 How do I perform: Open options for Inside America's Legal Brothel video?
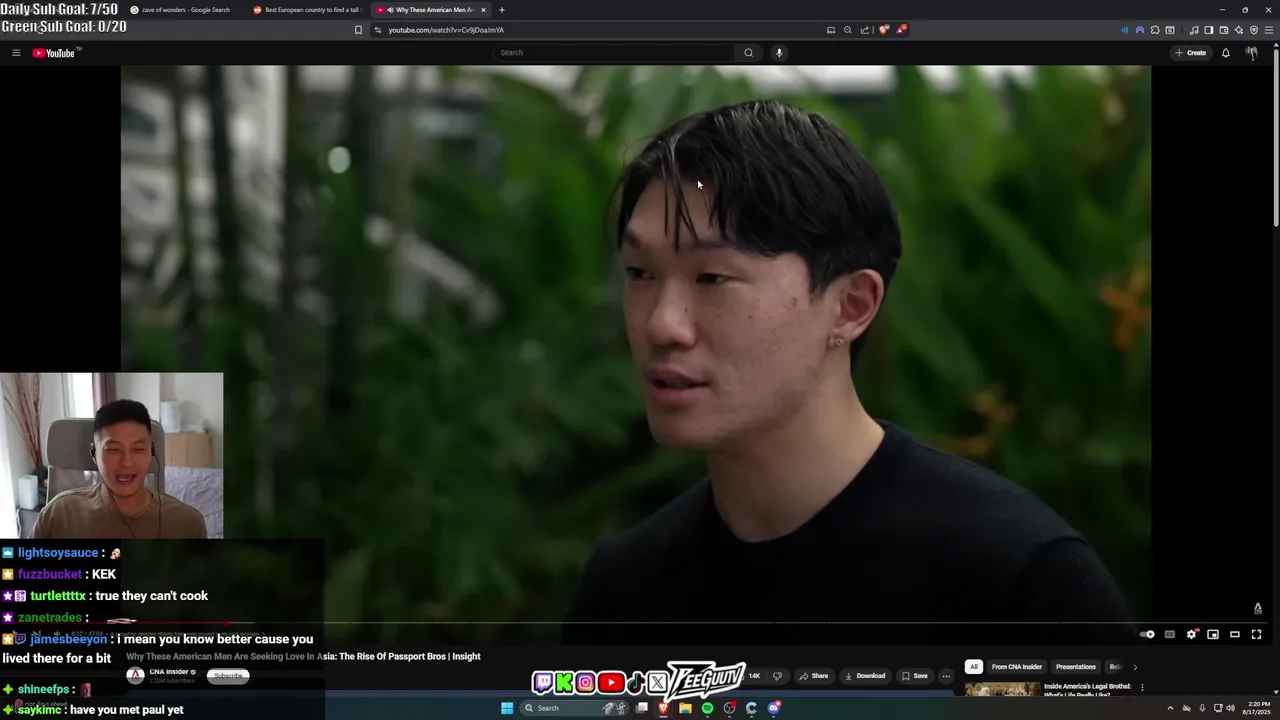point(1142,687)
